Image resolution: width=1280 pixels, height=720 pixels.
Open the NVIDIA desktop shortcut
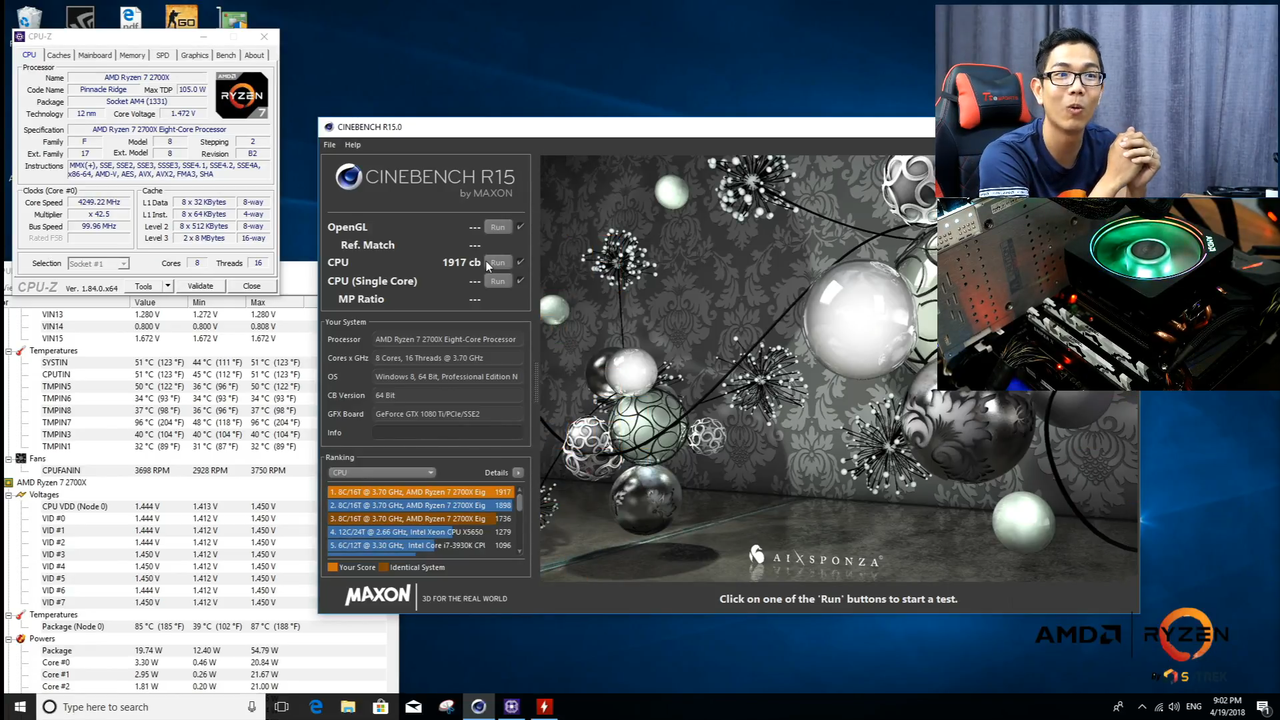[80, 17]
